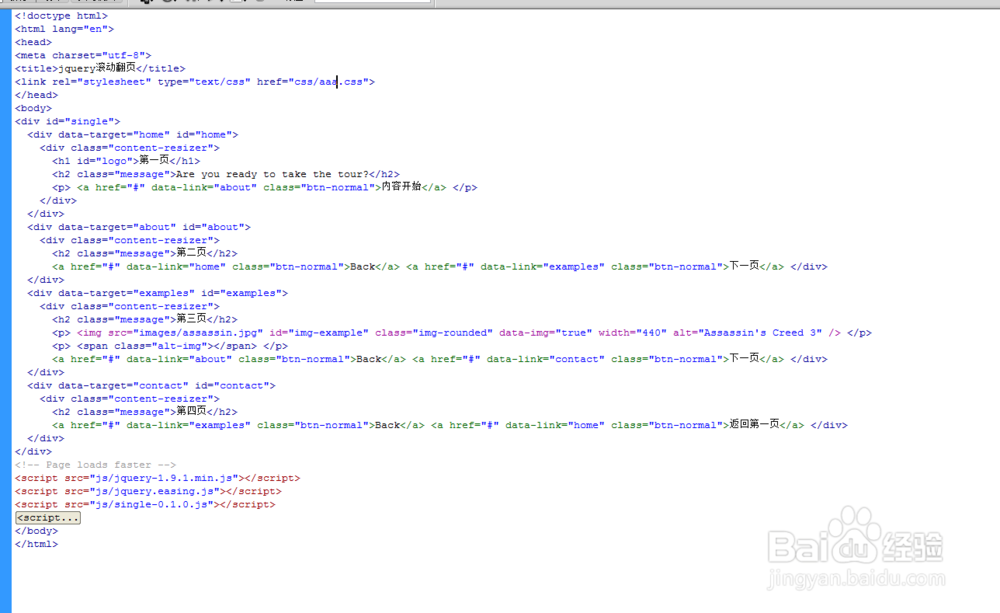Image resolution: width=1000 pixels, height=613 pixels.
Task: Click the <div data-target="contact" id="contact"> line
Action: pyautogui.click(x=151, y=386)
